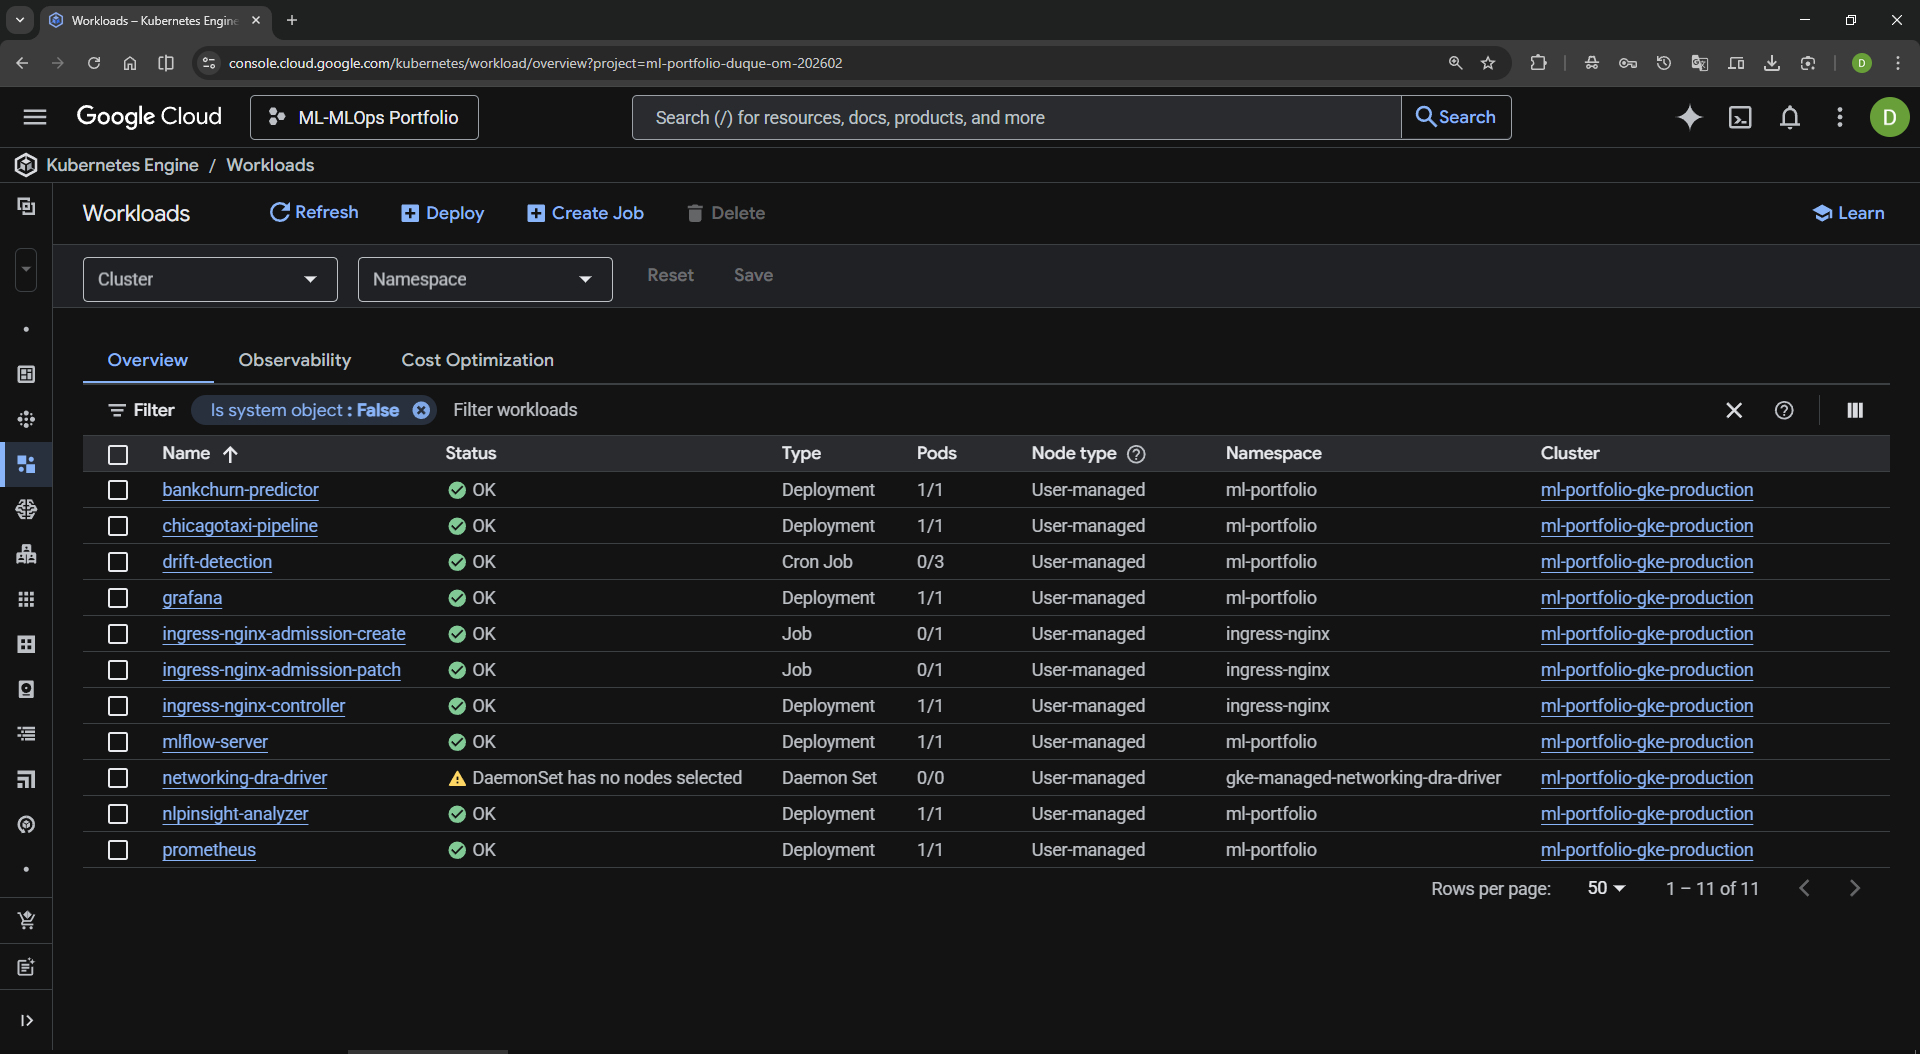Toggle the select-all checkbox in header
The image size is (1920, 1054).
pyautogui.click(x=118, y=454)
